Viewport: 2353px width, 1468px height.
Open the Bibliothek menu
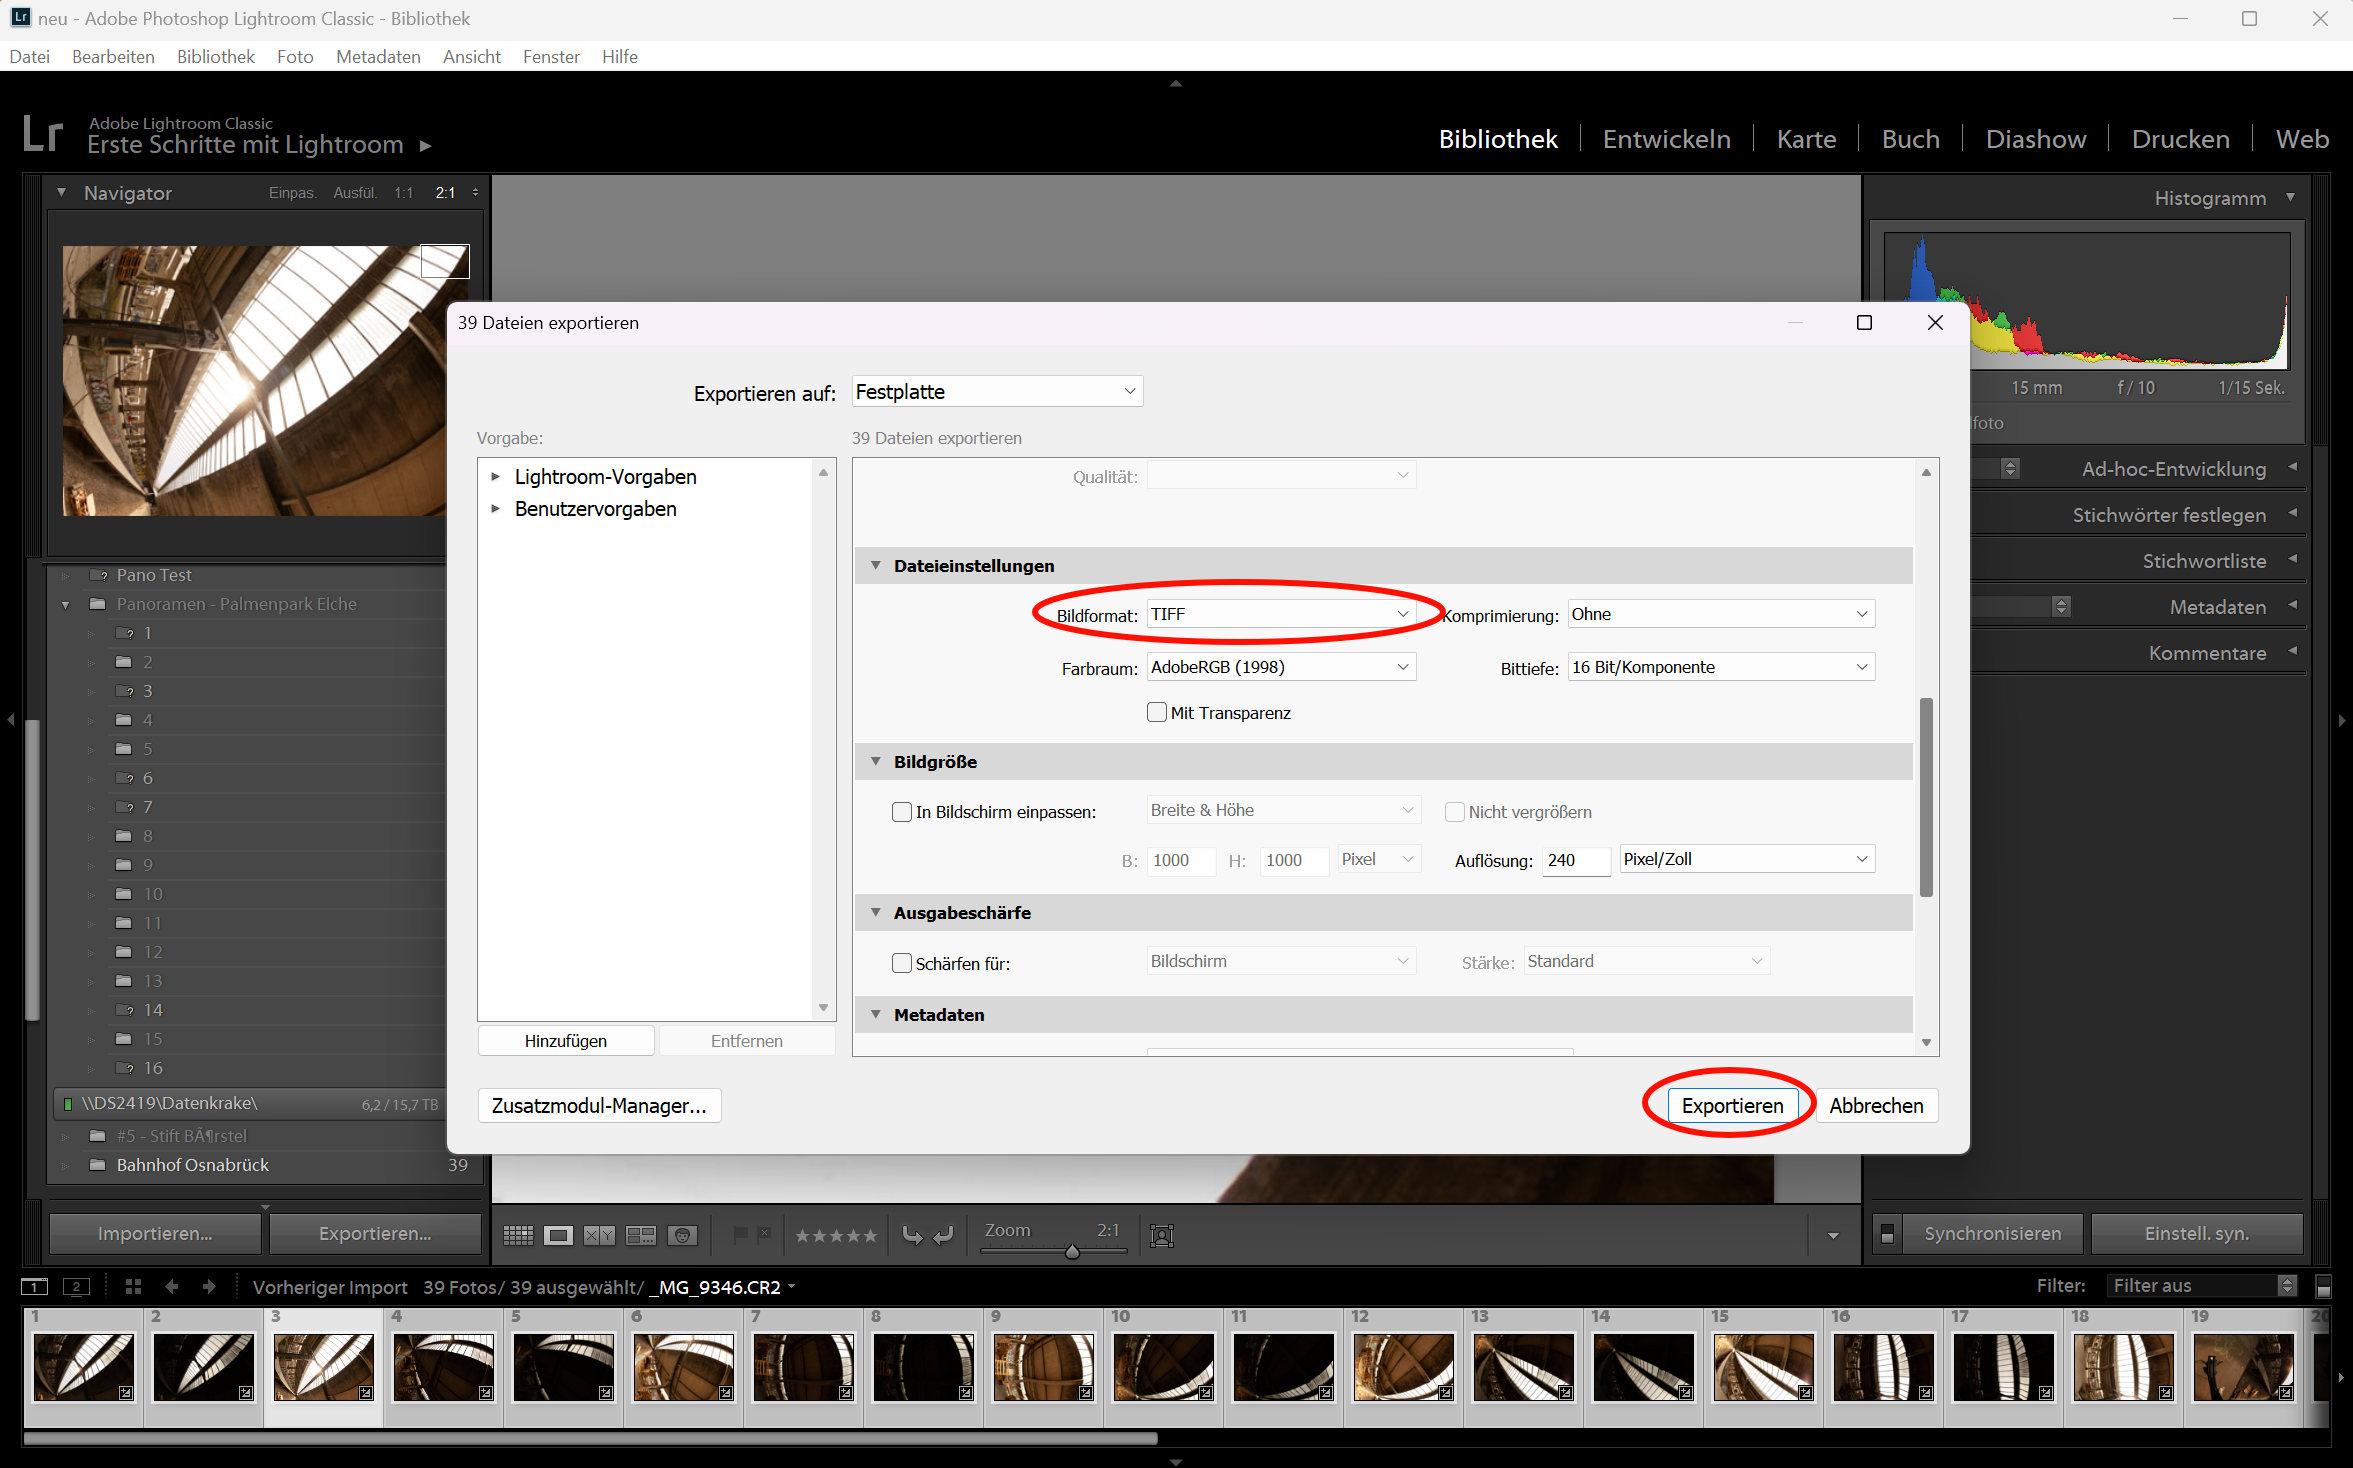(x=216, y=56)
